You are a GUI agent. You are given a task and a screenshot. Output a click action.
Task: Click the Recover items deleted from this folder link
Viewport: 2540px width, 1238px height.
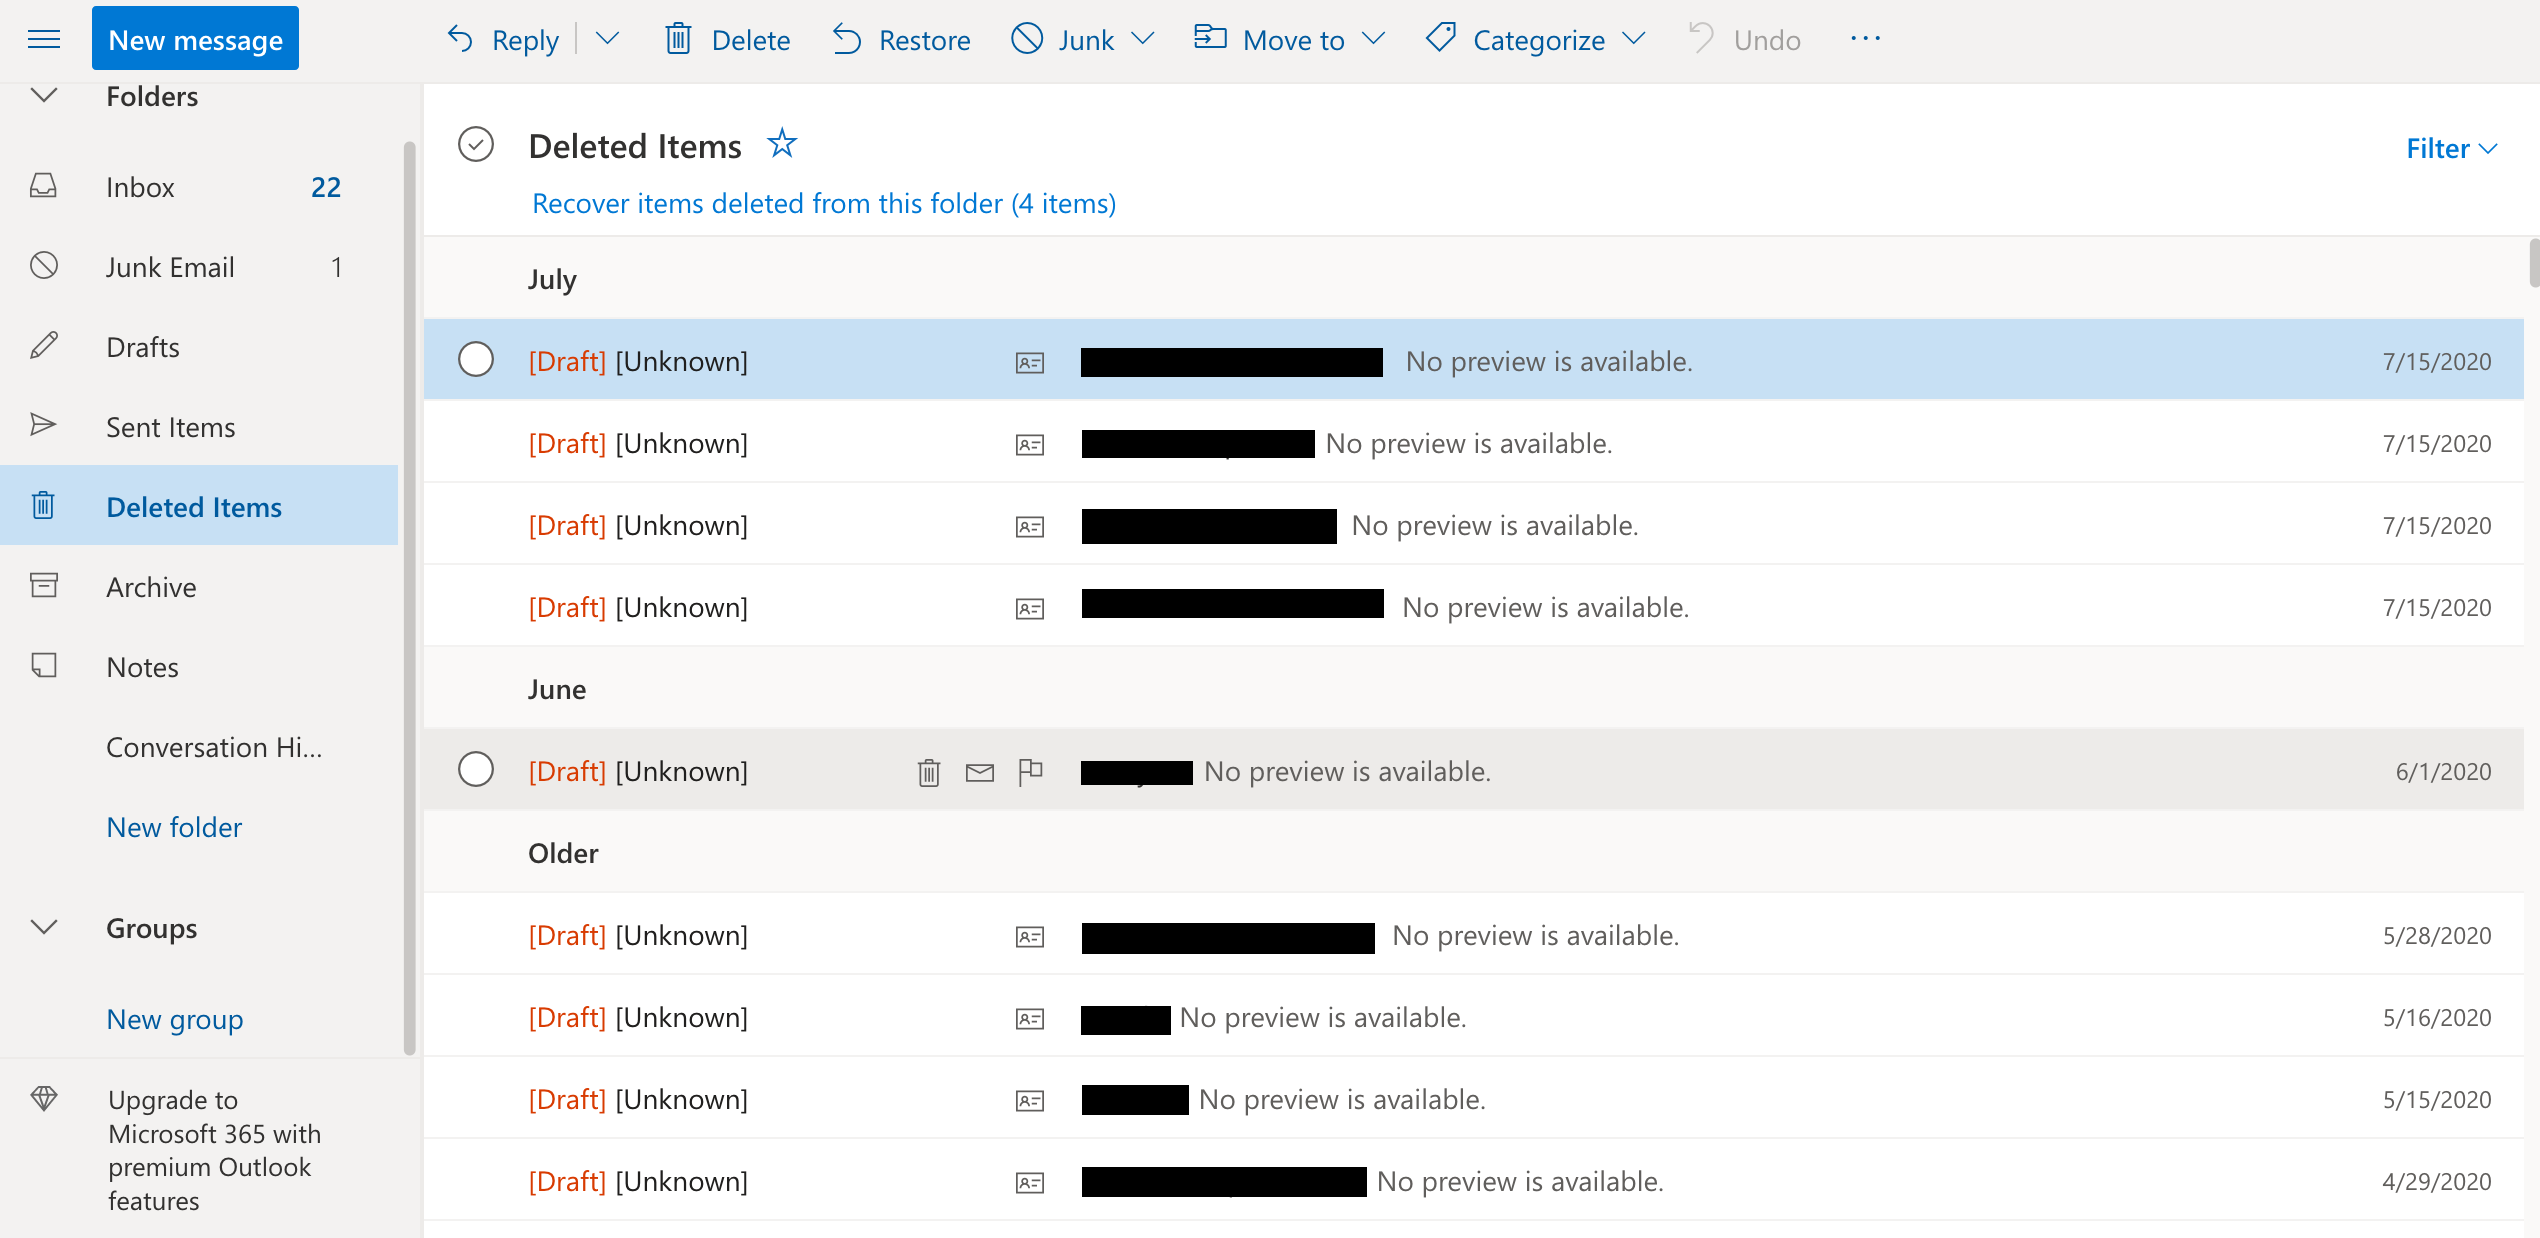824,203
